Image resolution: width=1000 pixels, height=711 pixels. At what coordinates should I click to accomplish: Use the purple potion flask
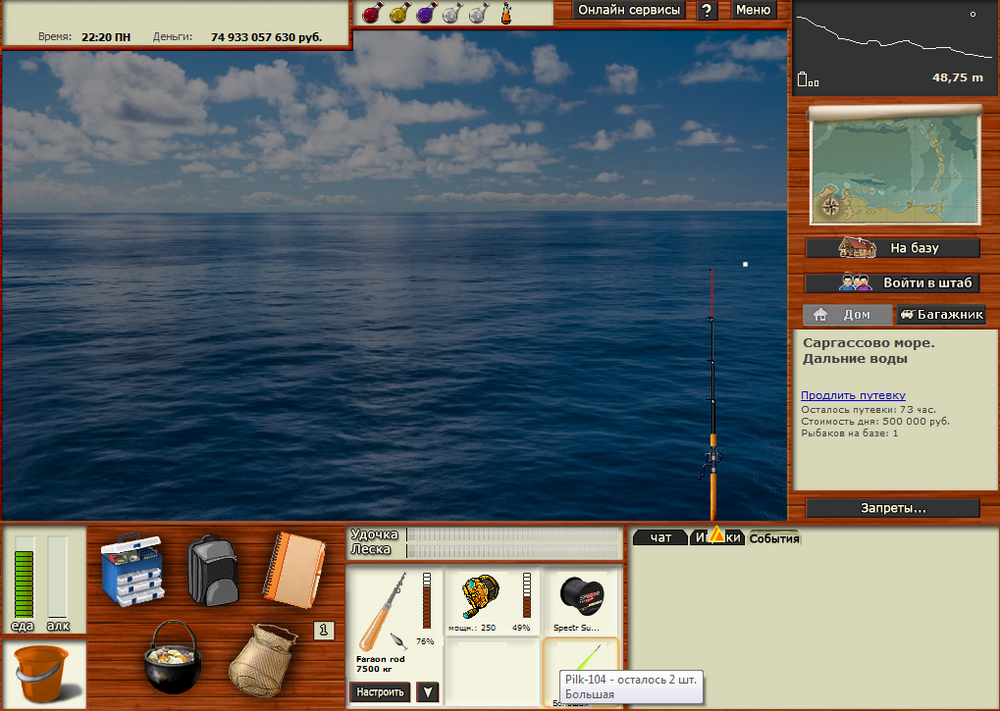pos(424,13)
